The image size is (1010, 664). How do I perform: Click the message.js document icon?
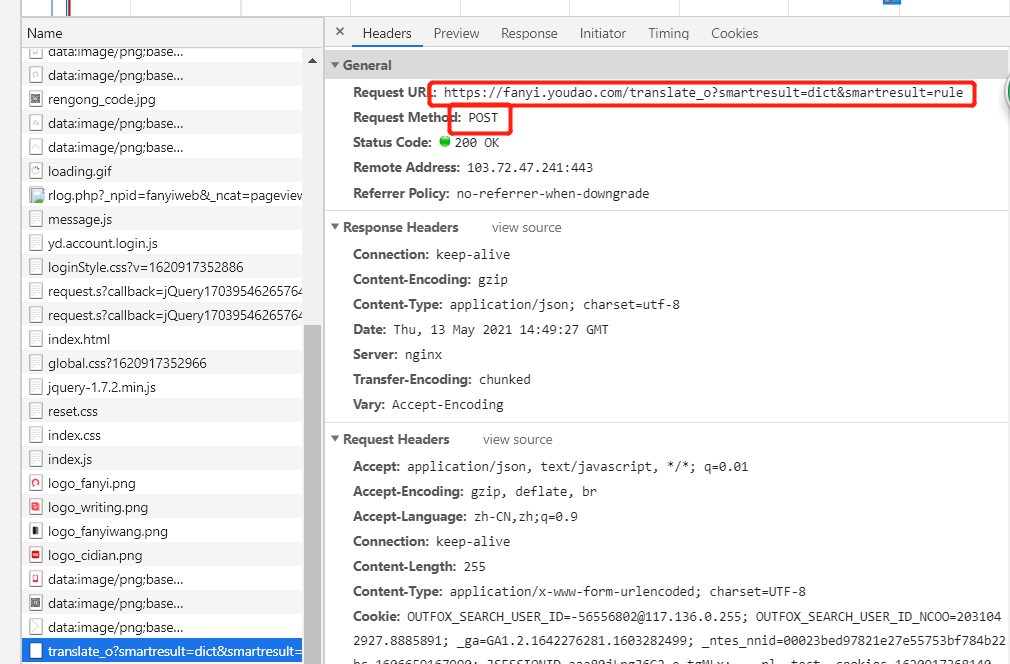click(x=36, y=220)
